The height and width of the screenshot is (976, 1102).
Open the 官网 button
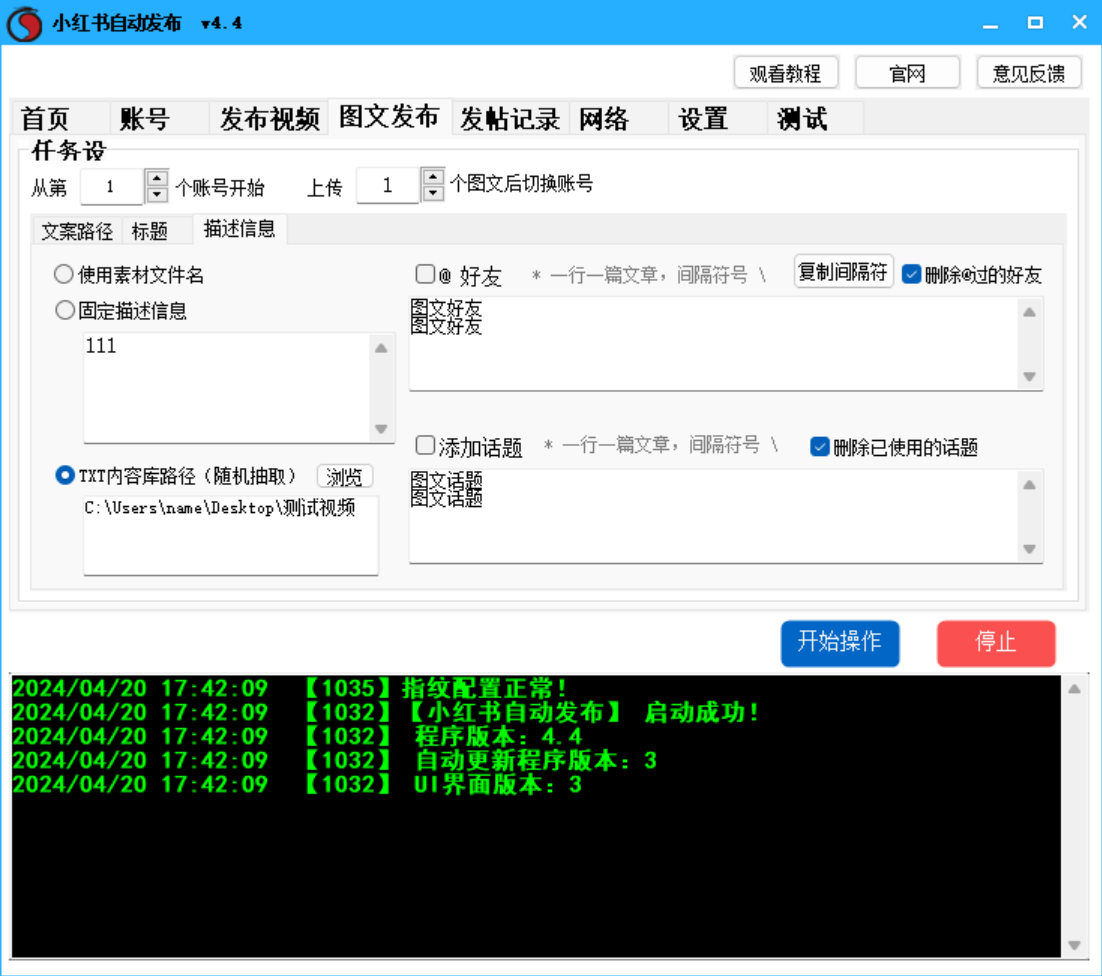[907, 73]
